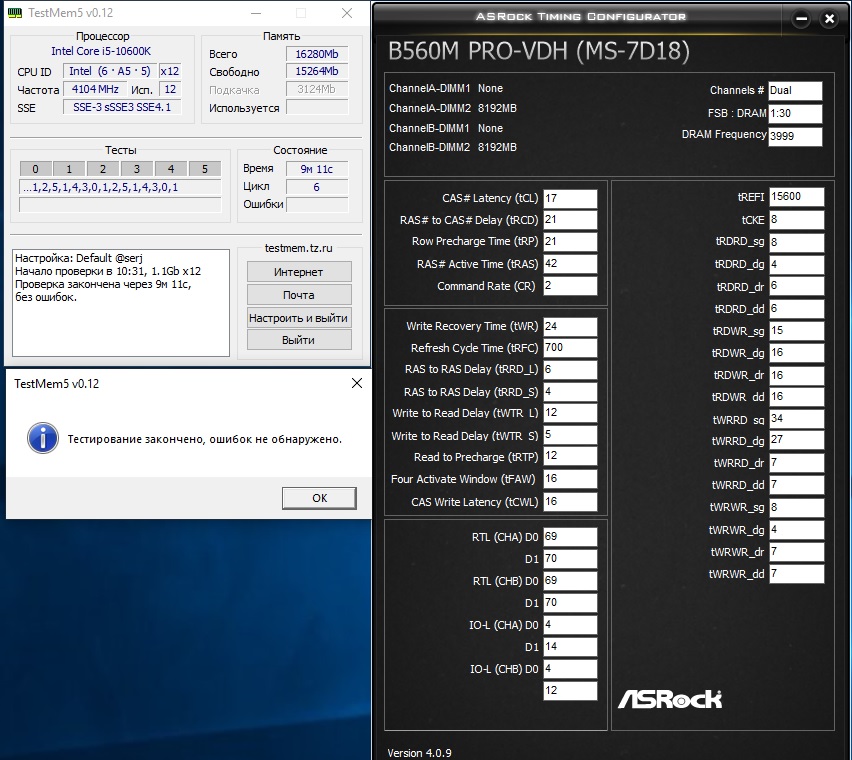Viewport: 852px width, 760px height.
Task: Select test box number 0
Action: pos(35,169)
